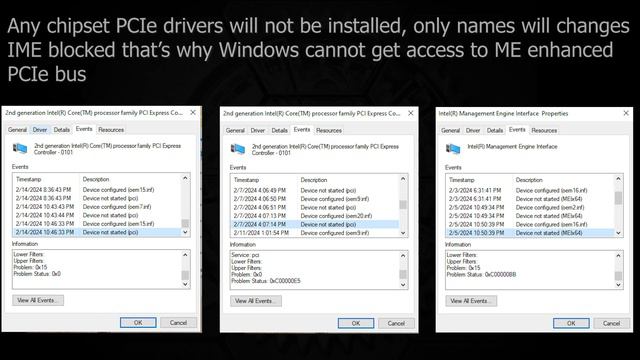640x360 pixels.
Task: Select event 2/7/2024 4:06:49 PM Device not started
Action: (315, 191)
